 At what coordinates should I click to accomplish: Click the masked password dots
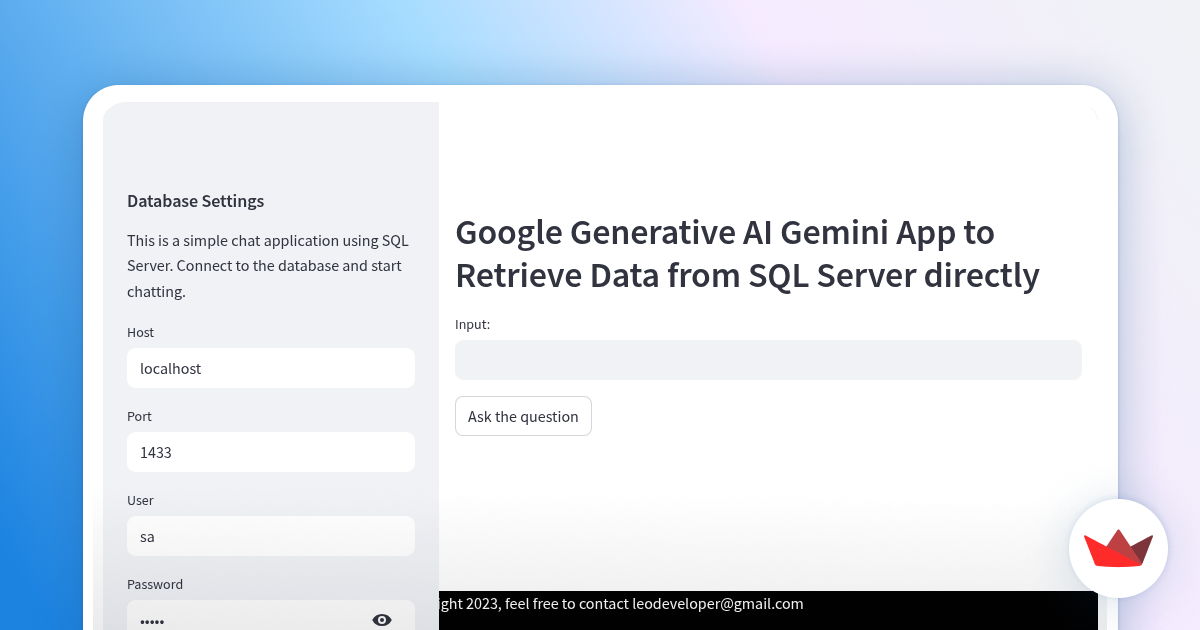click(x=152, y=621)
